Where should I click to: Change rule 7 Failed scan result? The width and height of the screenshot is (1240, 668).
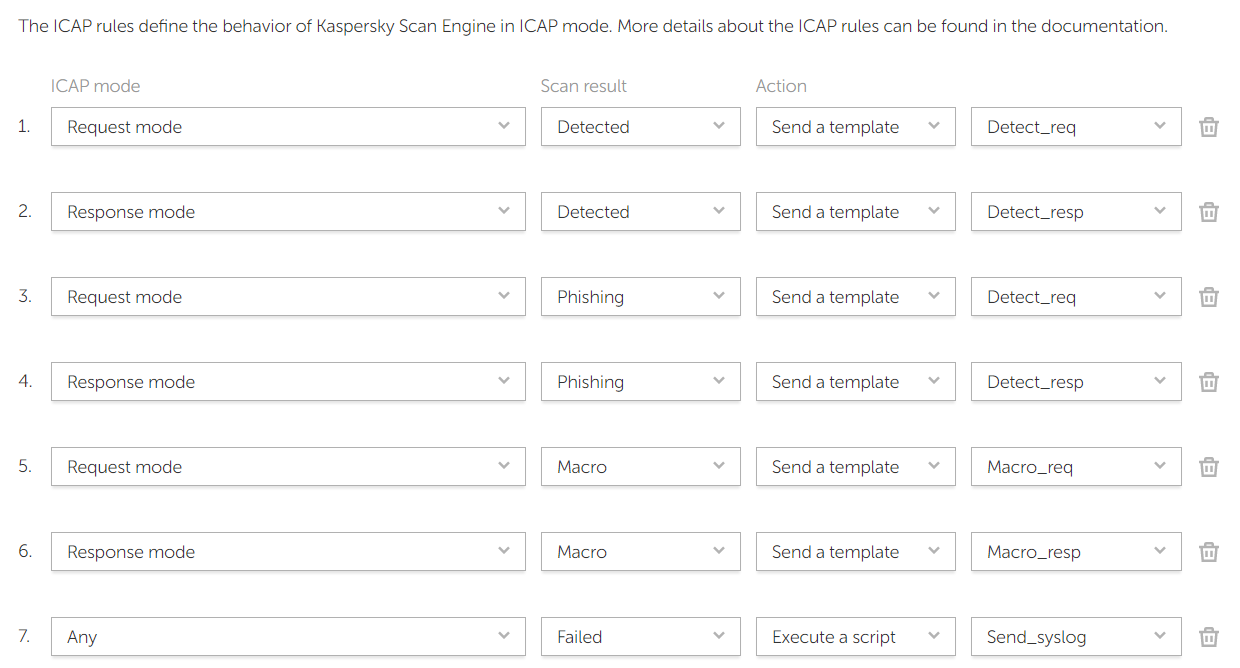[x=640, y=637]
